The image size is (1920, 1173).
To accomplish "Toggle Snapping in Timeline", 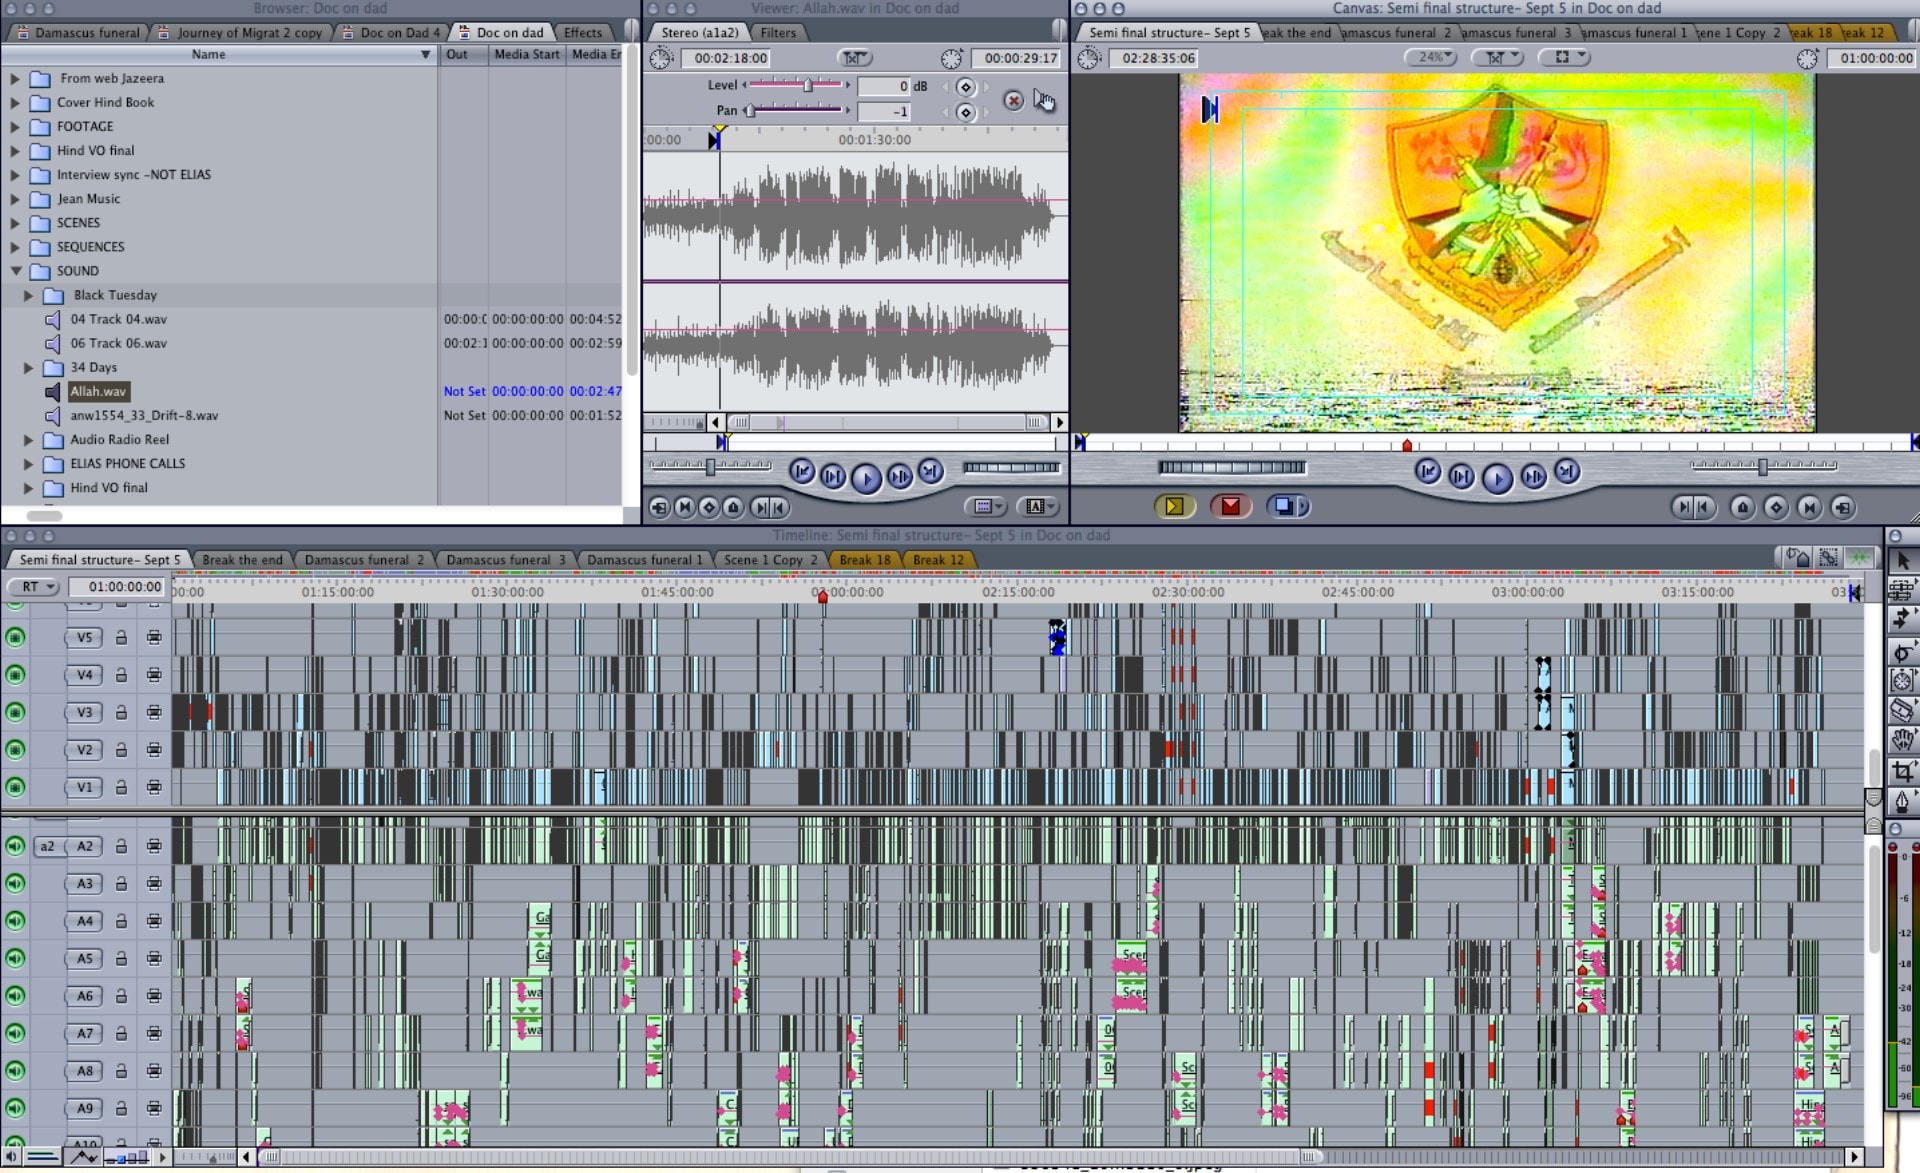I will coord(1859,558).
